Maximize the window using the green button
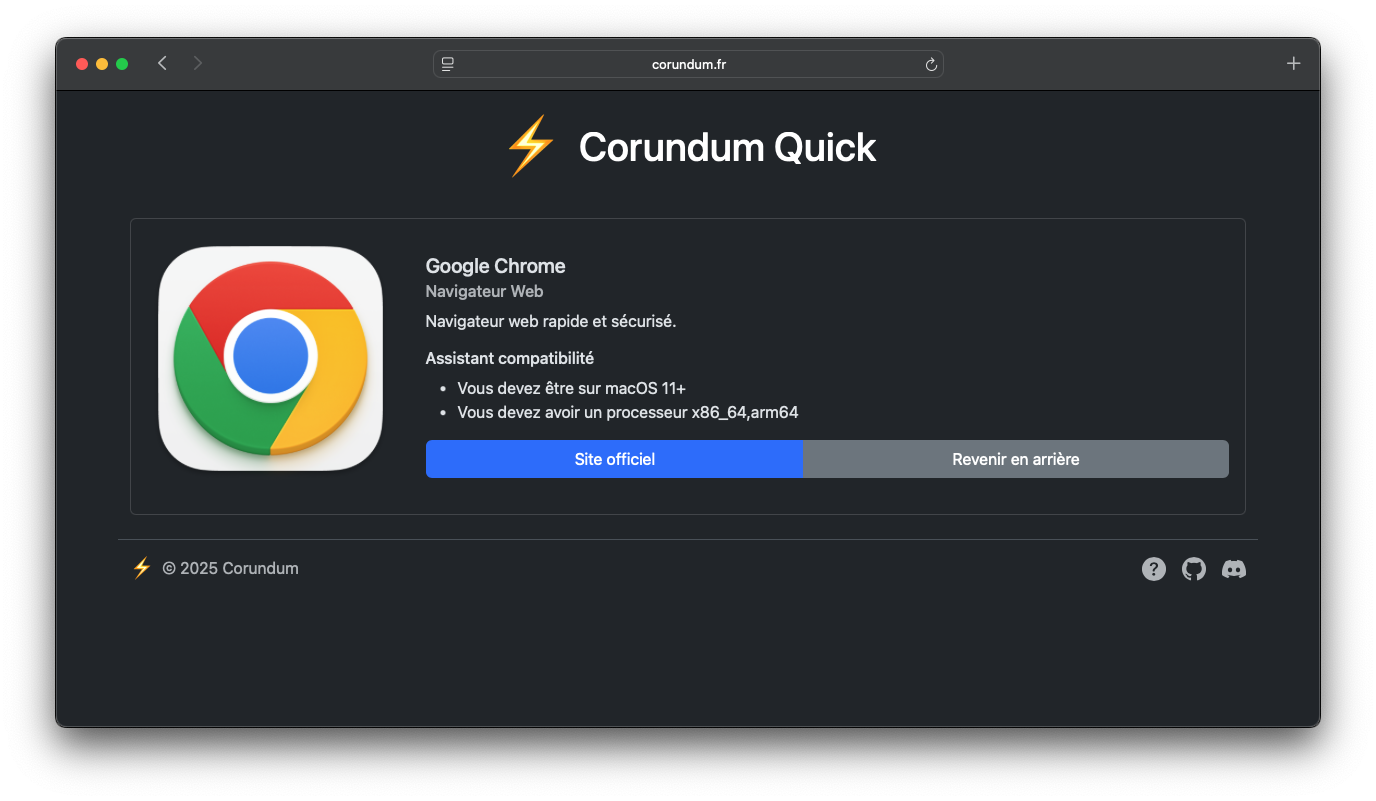The width and height of the screenshot is (1376, 801). pos(122,64)
